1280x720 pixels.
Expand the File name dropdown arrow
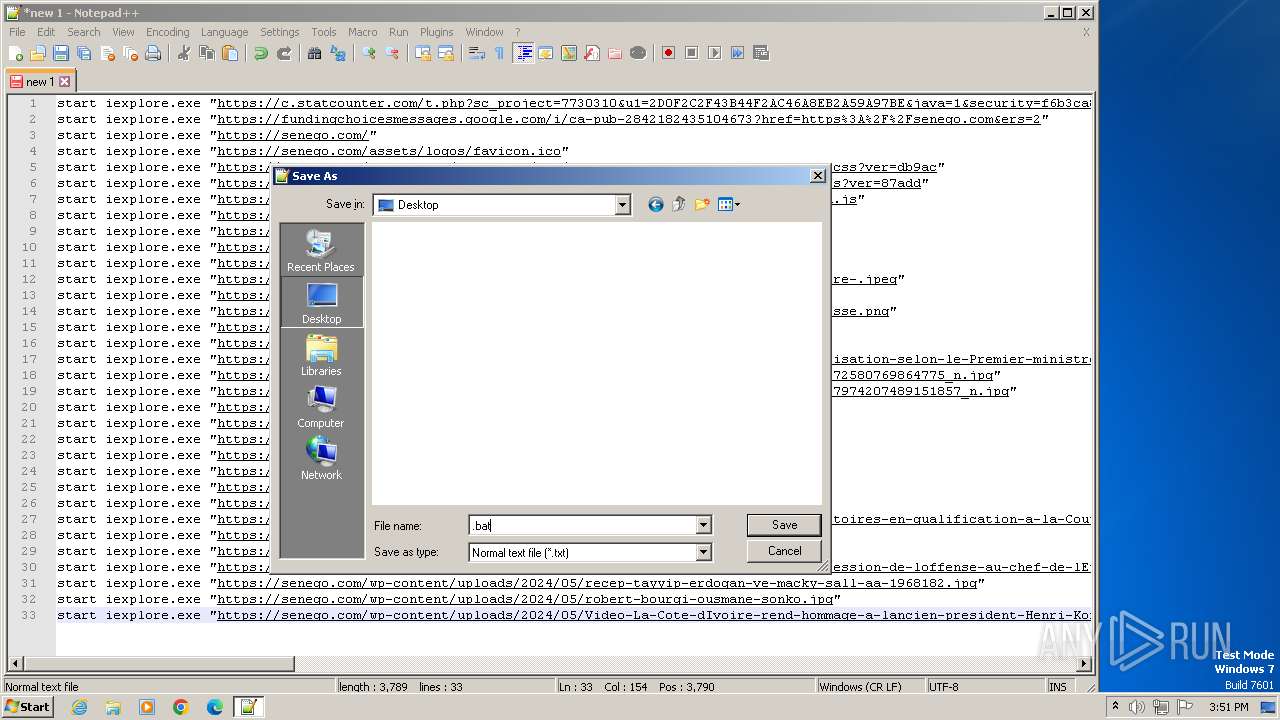pos(703,525)
